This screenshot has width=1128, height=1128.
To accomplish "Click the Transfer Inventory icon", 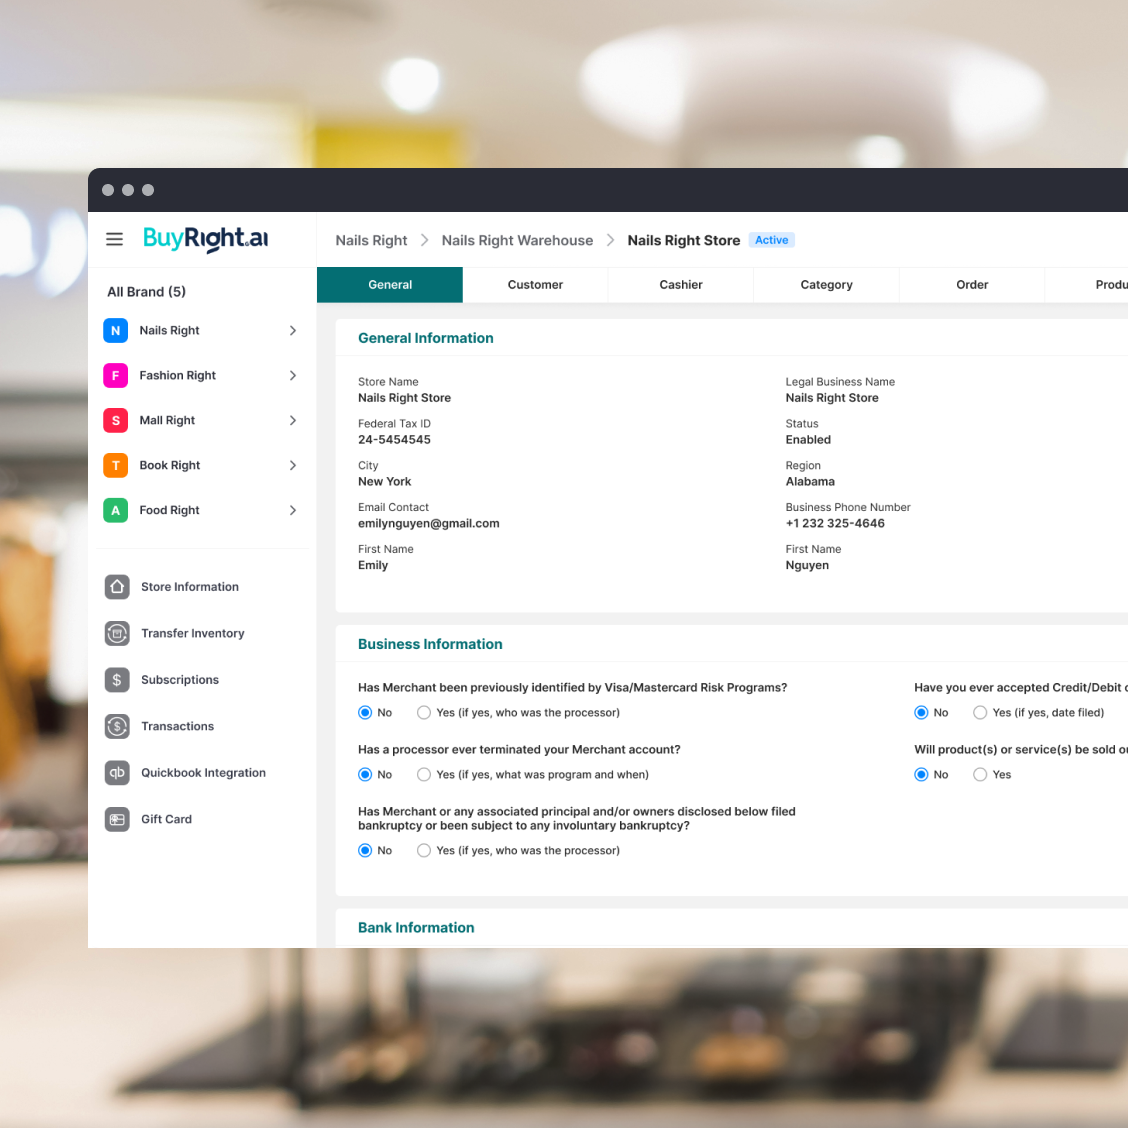I will pyautogui.click(x=117, y=633).
